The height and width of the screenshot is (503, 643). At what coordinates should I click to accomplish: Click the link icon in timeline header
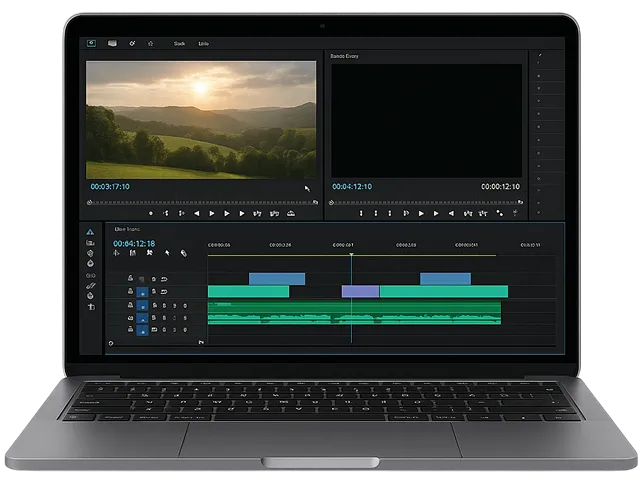[x=183, y=254]
